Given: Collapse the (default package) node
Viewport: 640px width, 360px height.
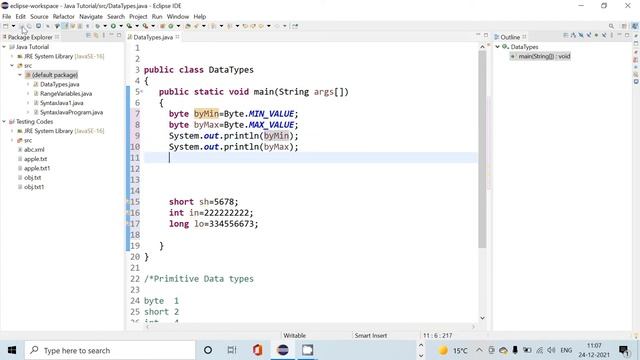Looking at the screenshot, I should pyautogui.click(x=20, y=75).
